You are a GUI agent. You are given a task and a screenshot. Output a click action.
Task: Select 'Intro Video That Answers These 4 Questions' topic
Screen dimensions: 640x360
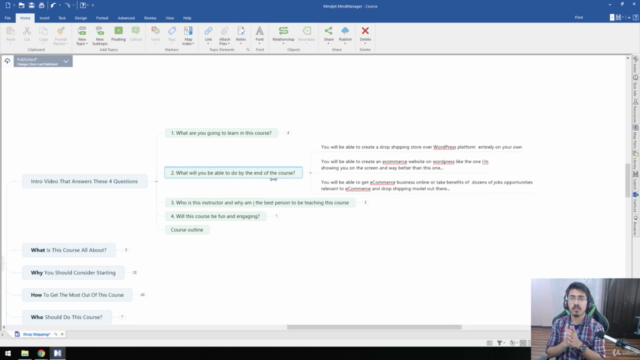click(x=84, y=181)
